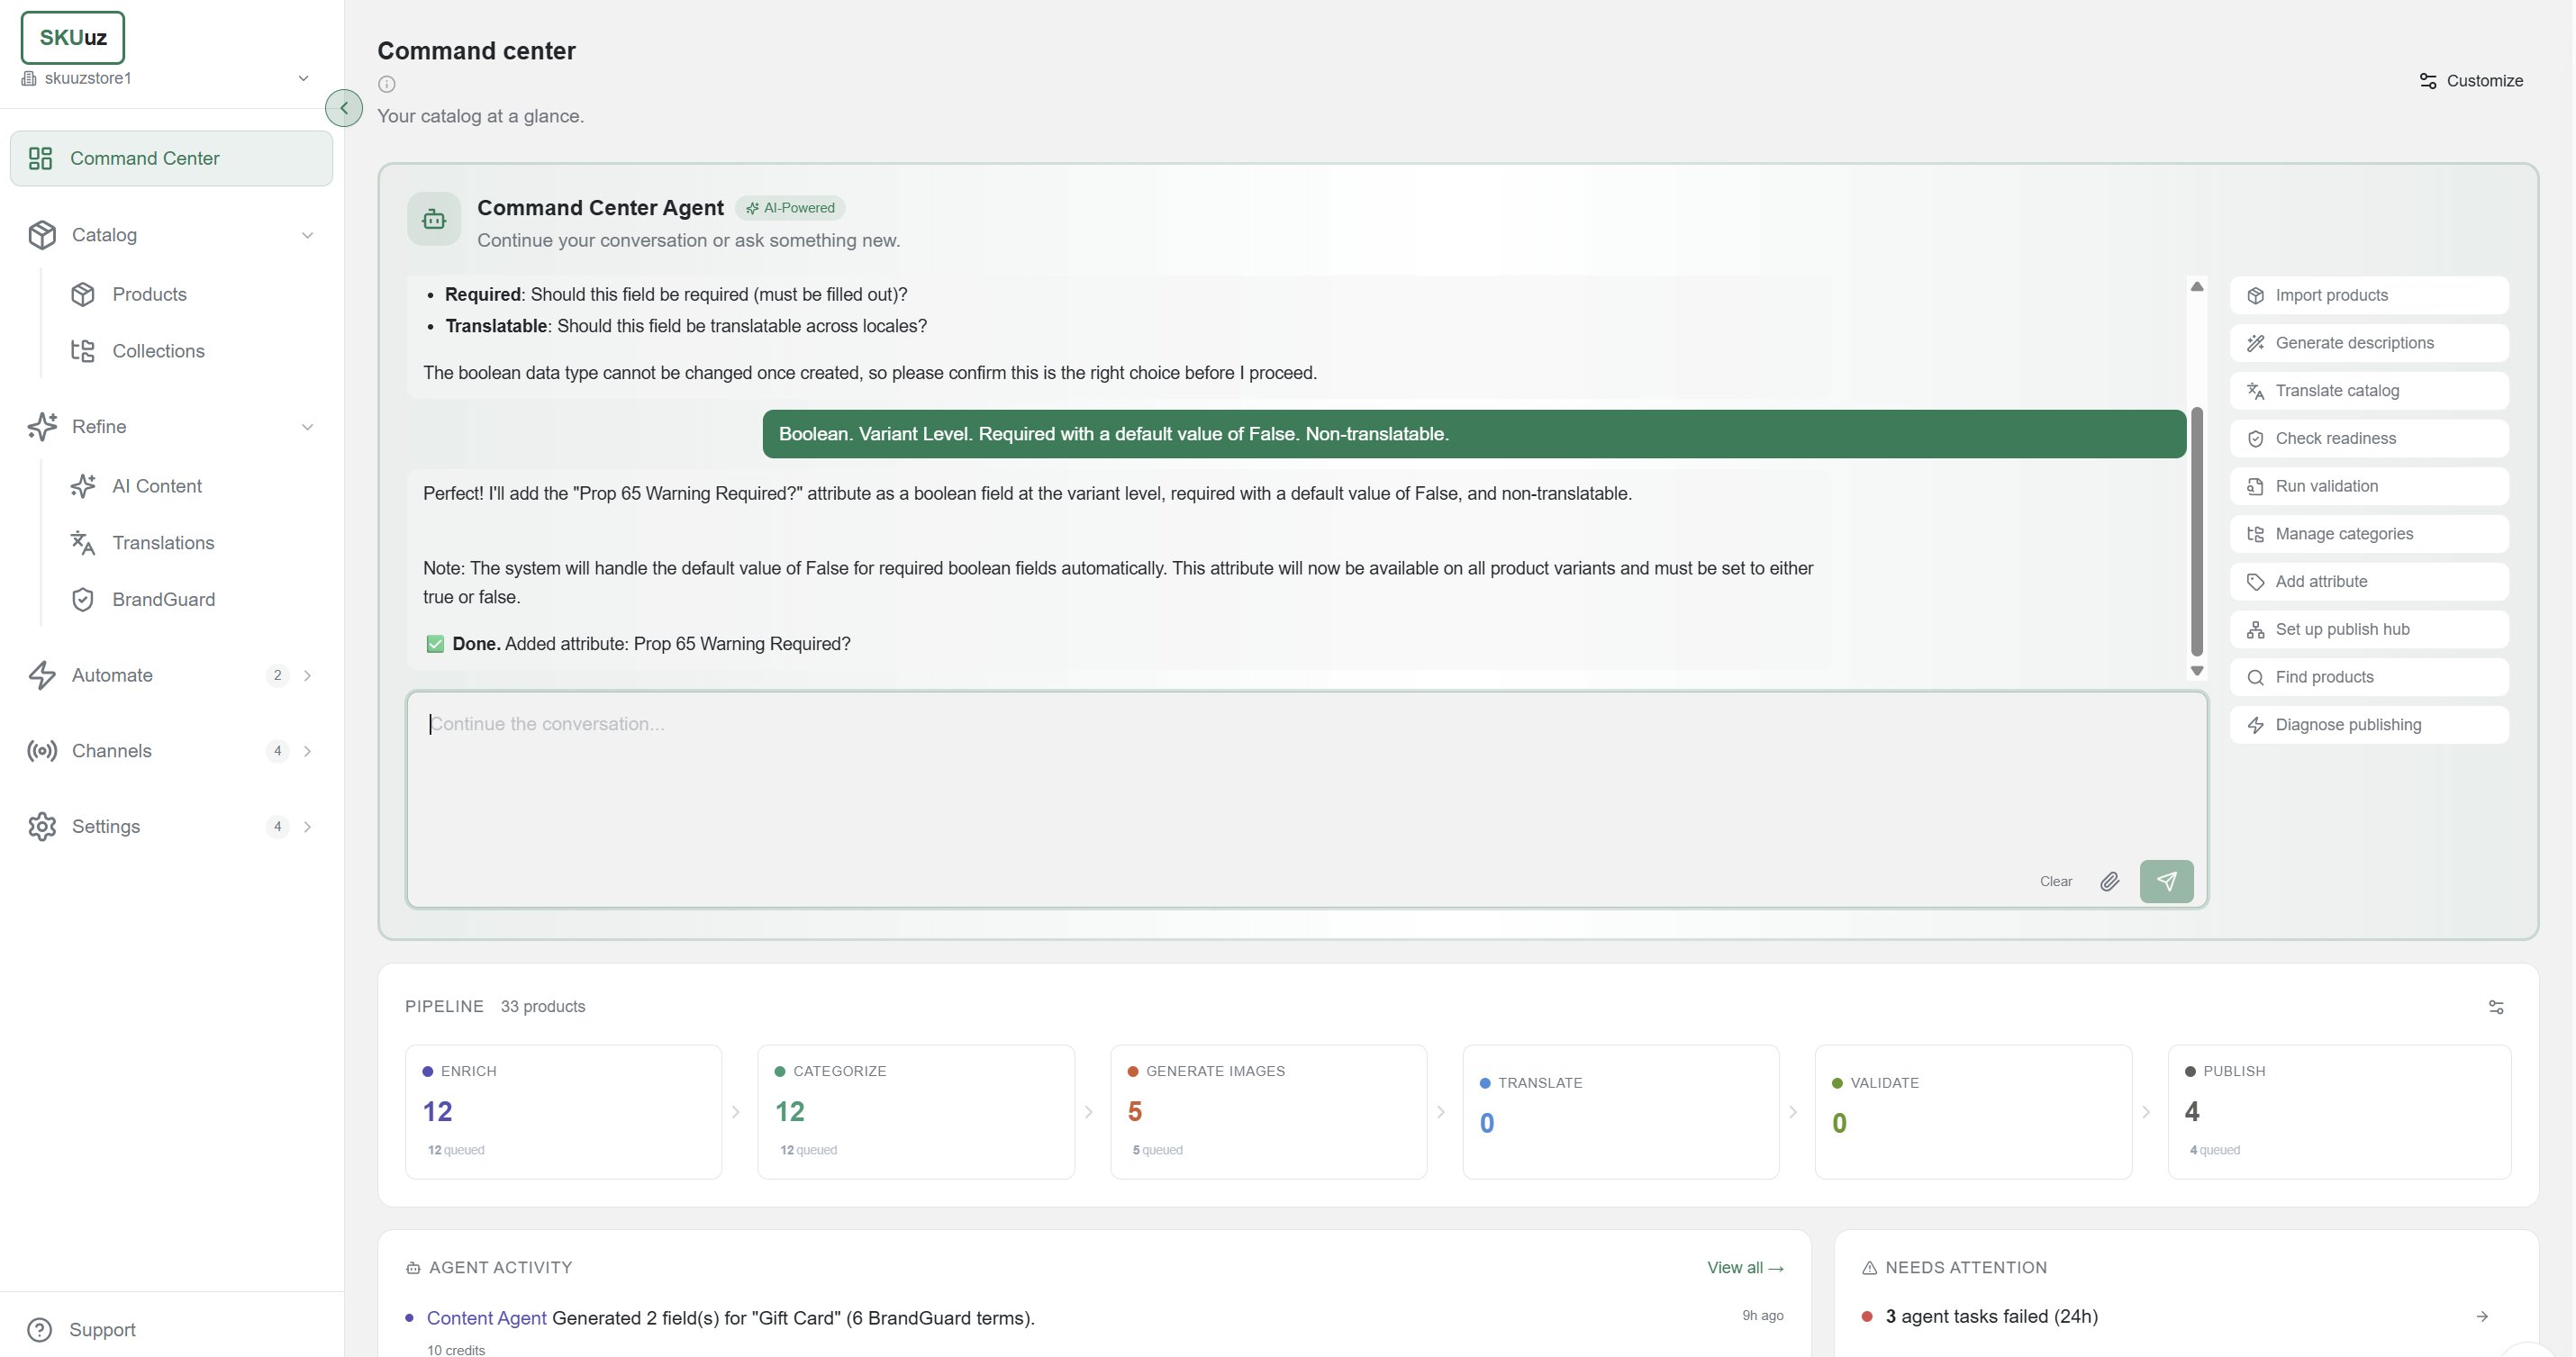Click Import products quick action
This screenshot has height=1357, width=2576.
(2368, 295)
